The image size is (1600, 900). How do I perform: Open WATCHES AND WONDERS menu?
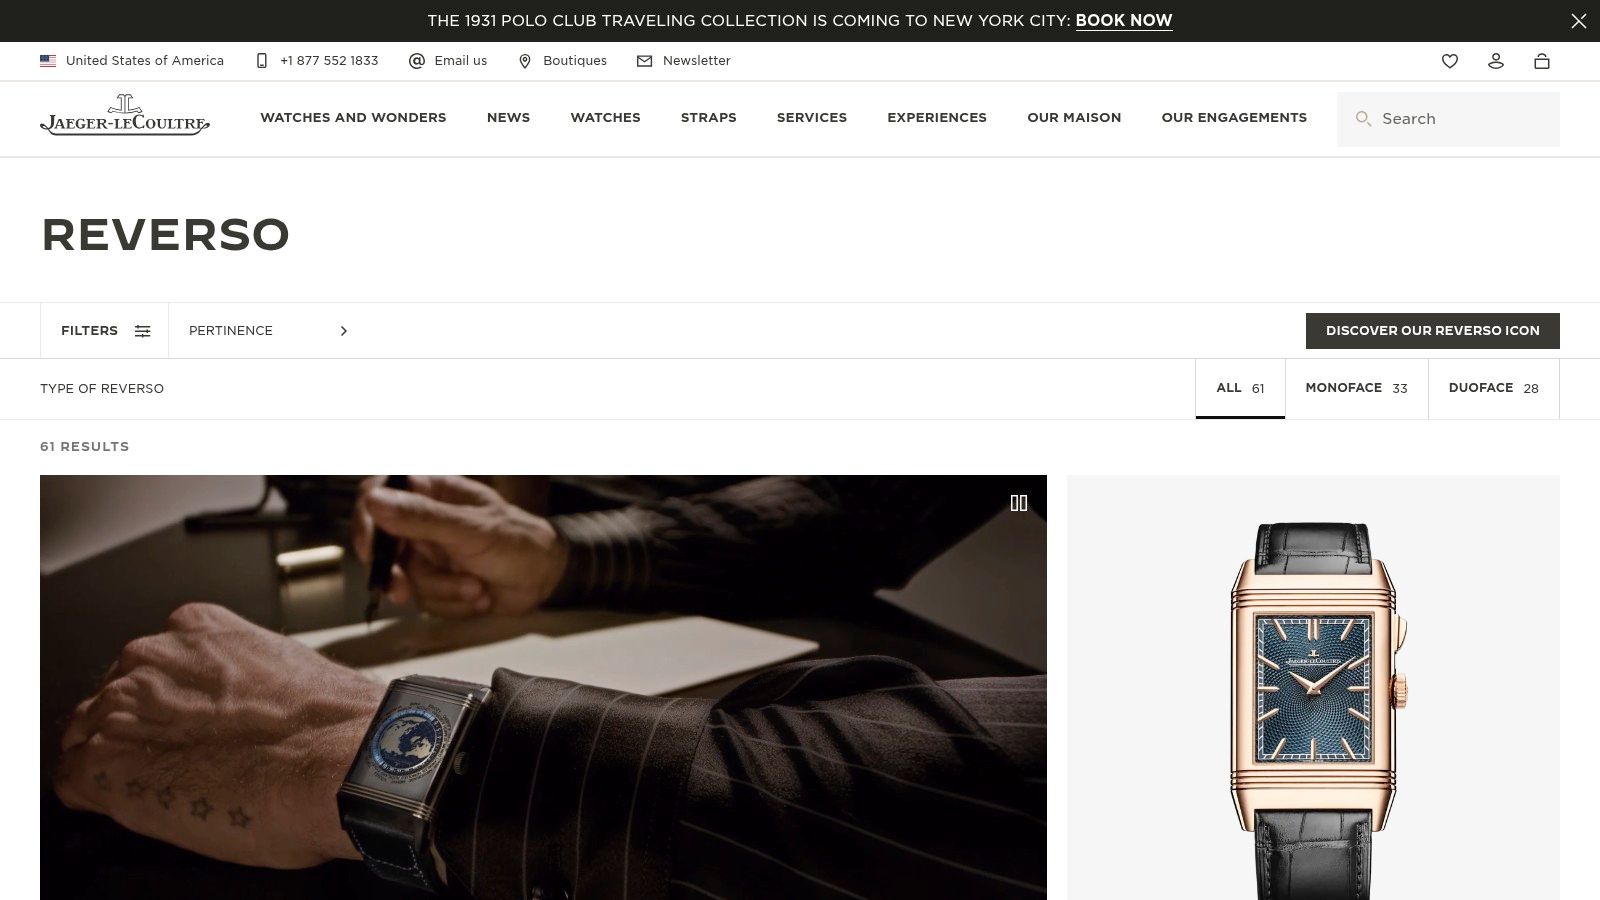(x=353, y=118)
